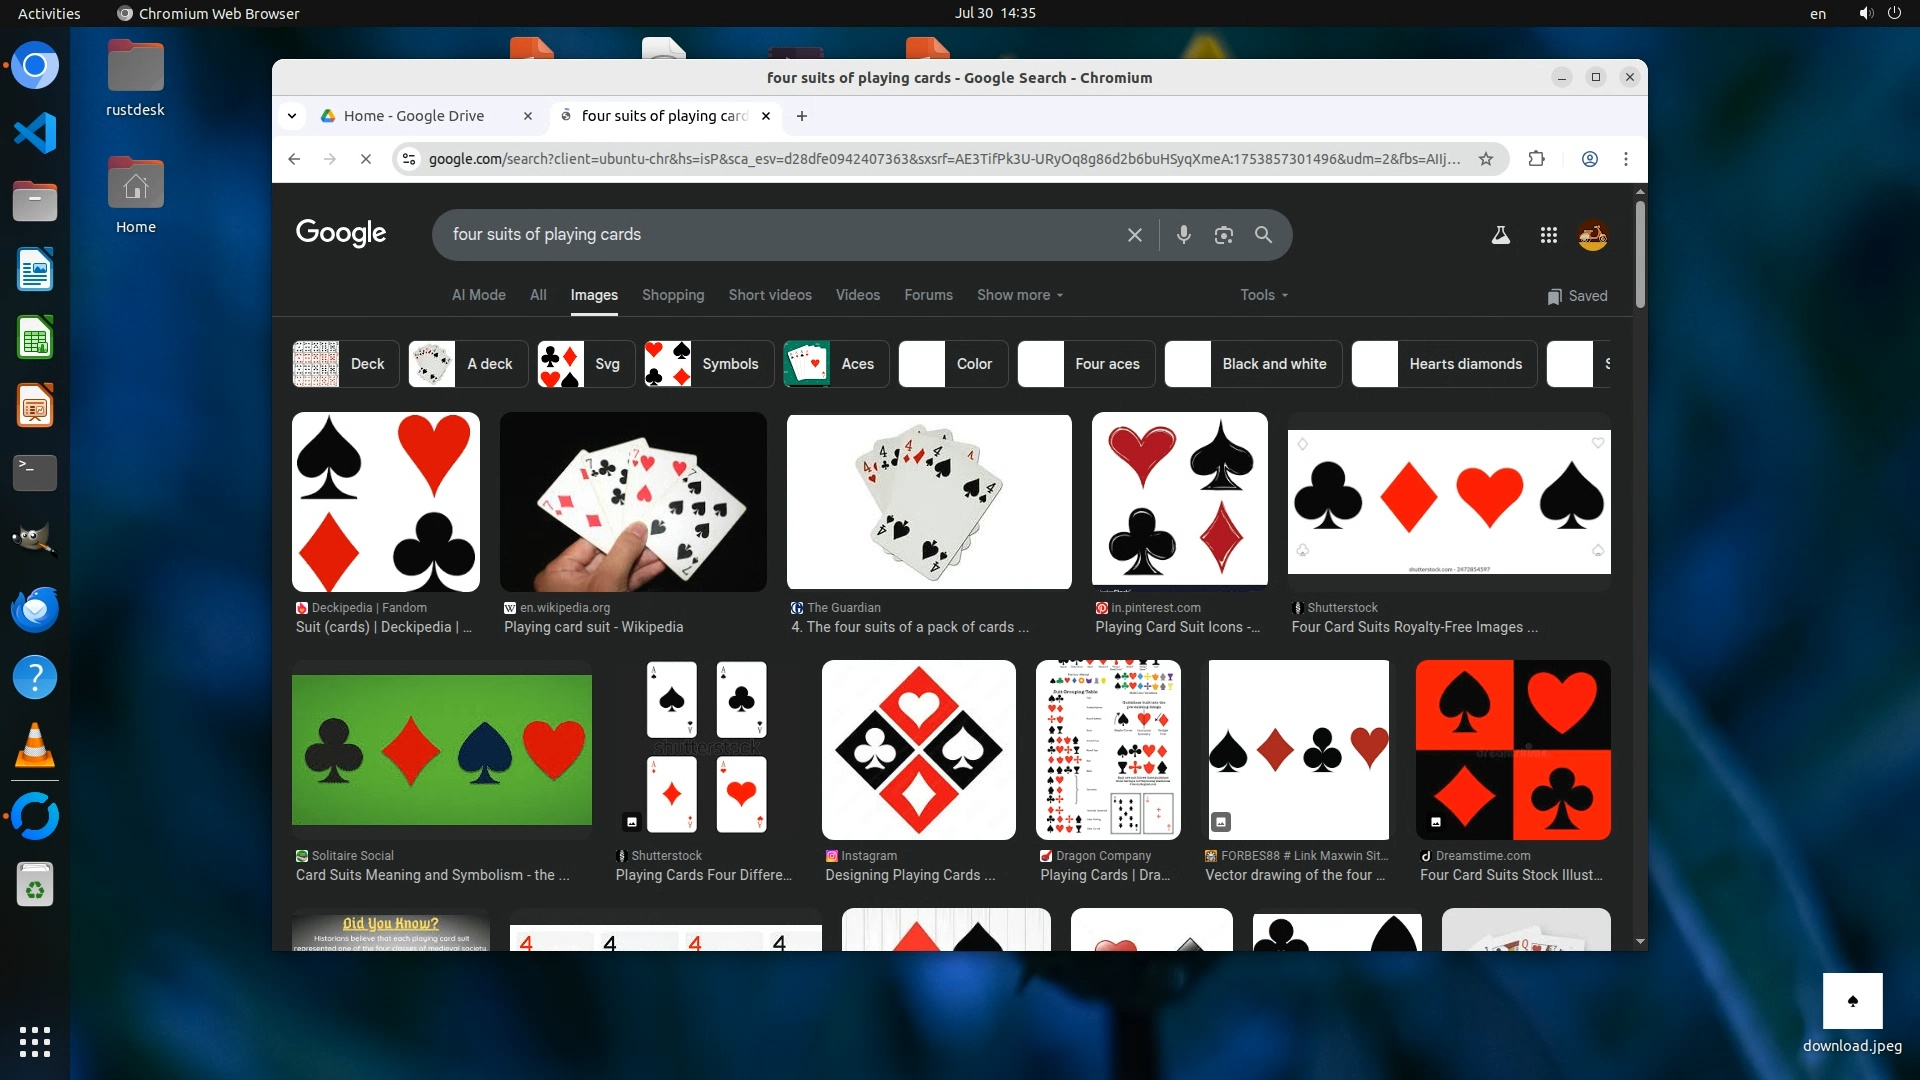
Task: Select the Shopping search tab
Action: 672,295
